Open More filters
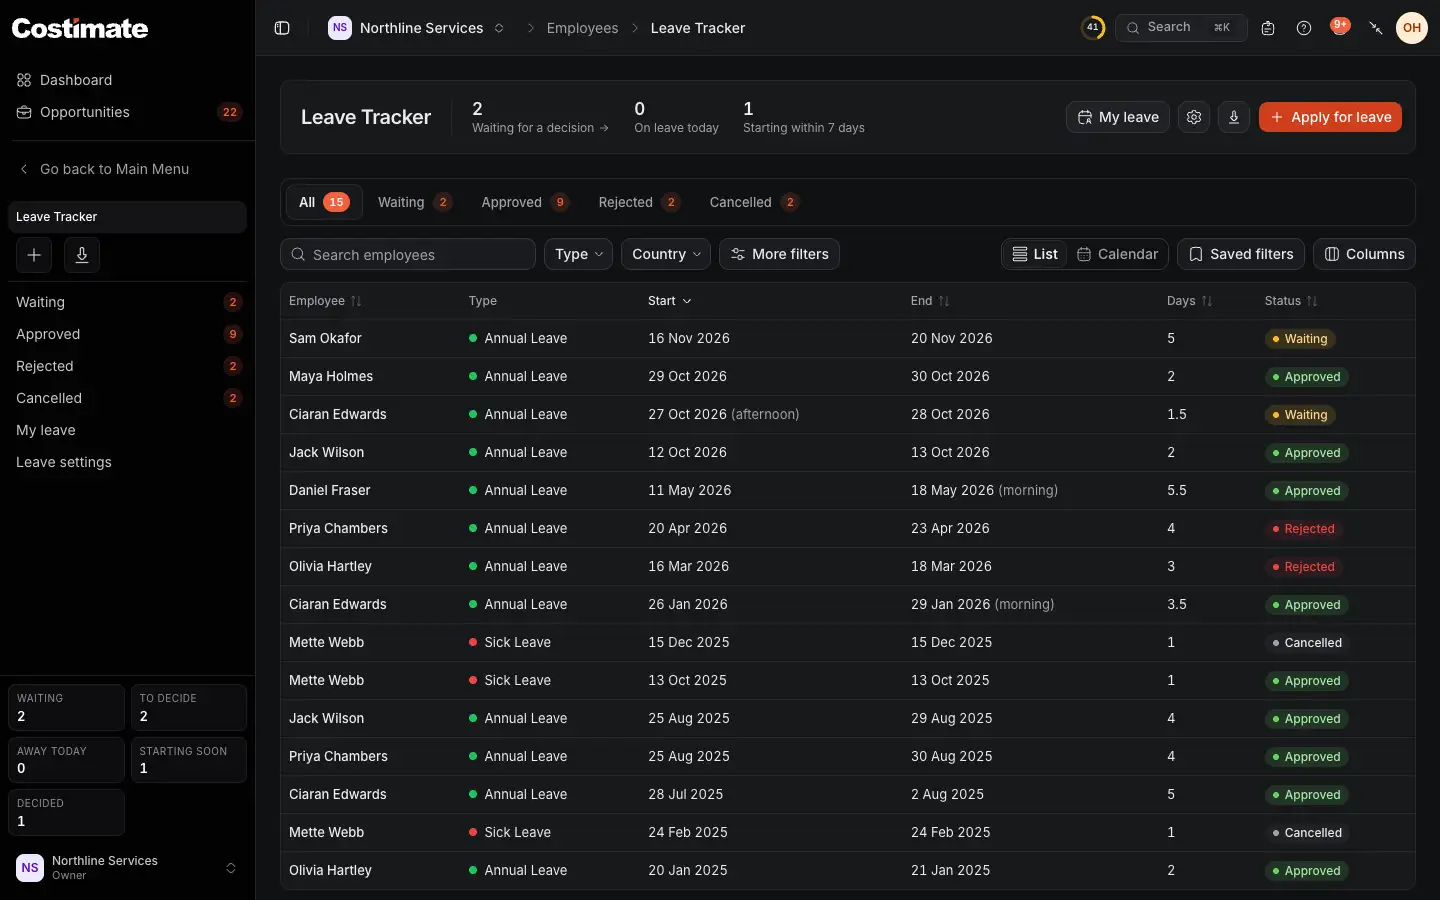Screen dimensions: 1440x900 point(779,254)
